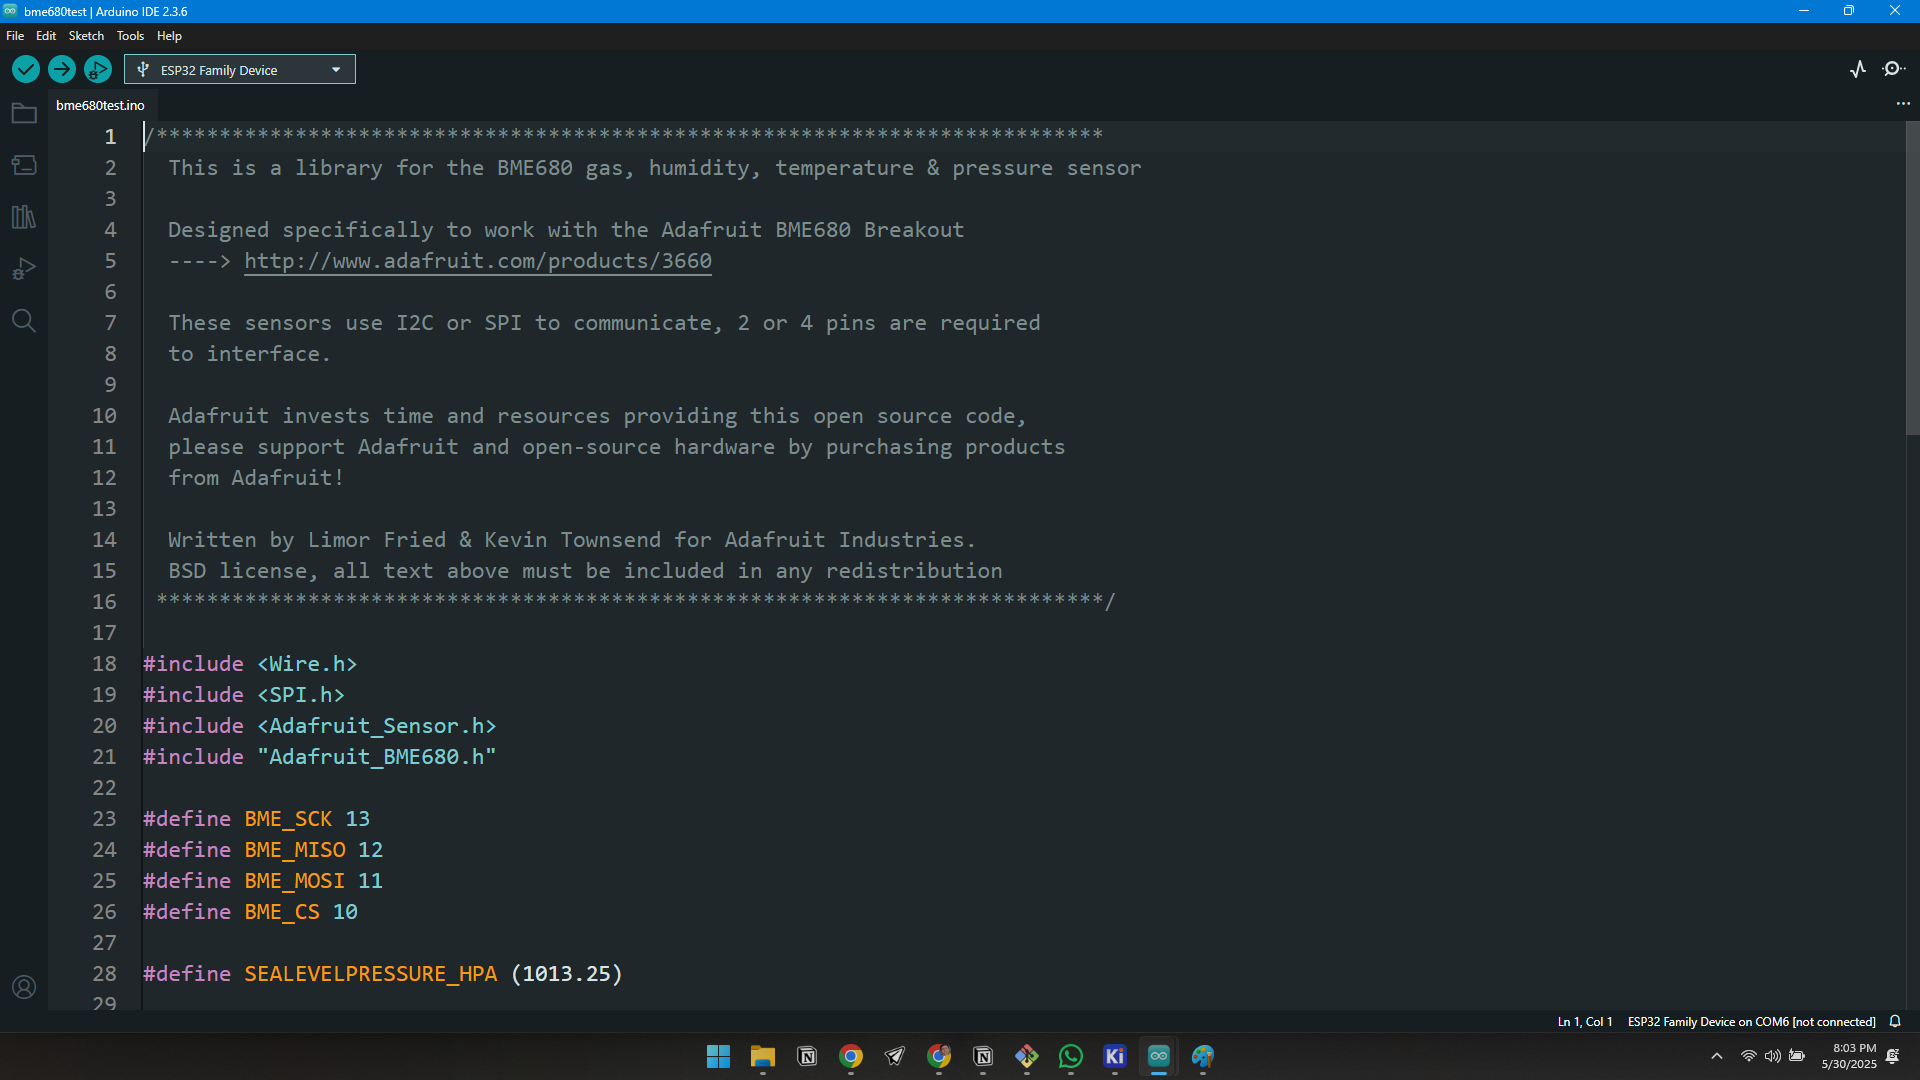Click the Arduino IDE taskbar icon
Image resolution: width=1920 pixels, height=1080 pixels.
pyautogui.click(x=1159, y=1056)
